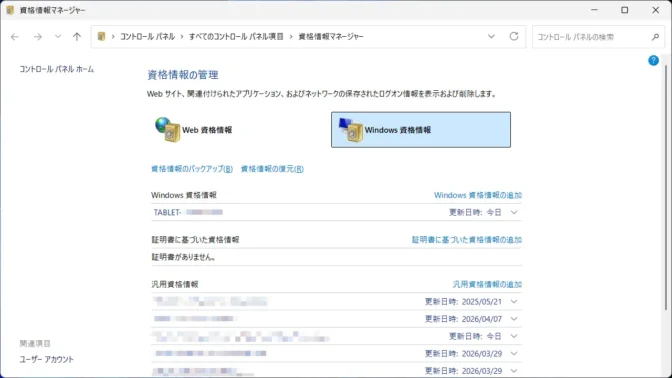Click 資格情報のバックアップ(B) link
The height and width of the screenshot is (378, 672).
(192, 169)
